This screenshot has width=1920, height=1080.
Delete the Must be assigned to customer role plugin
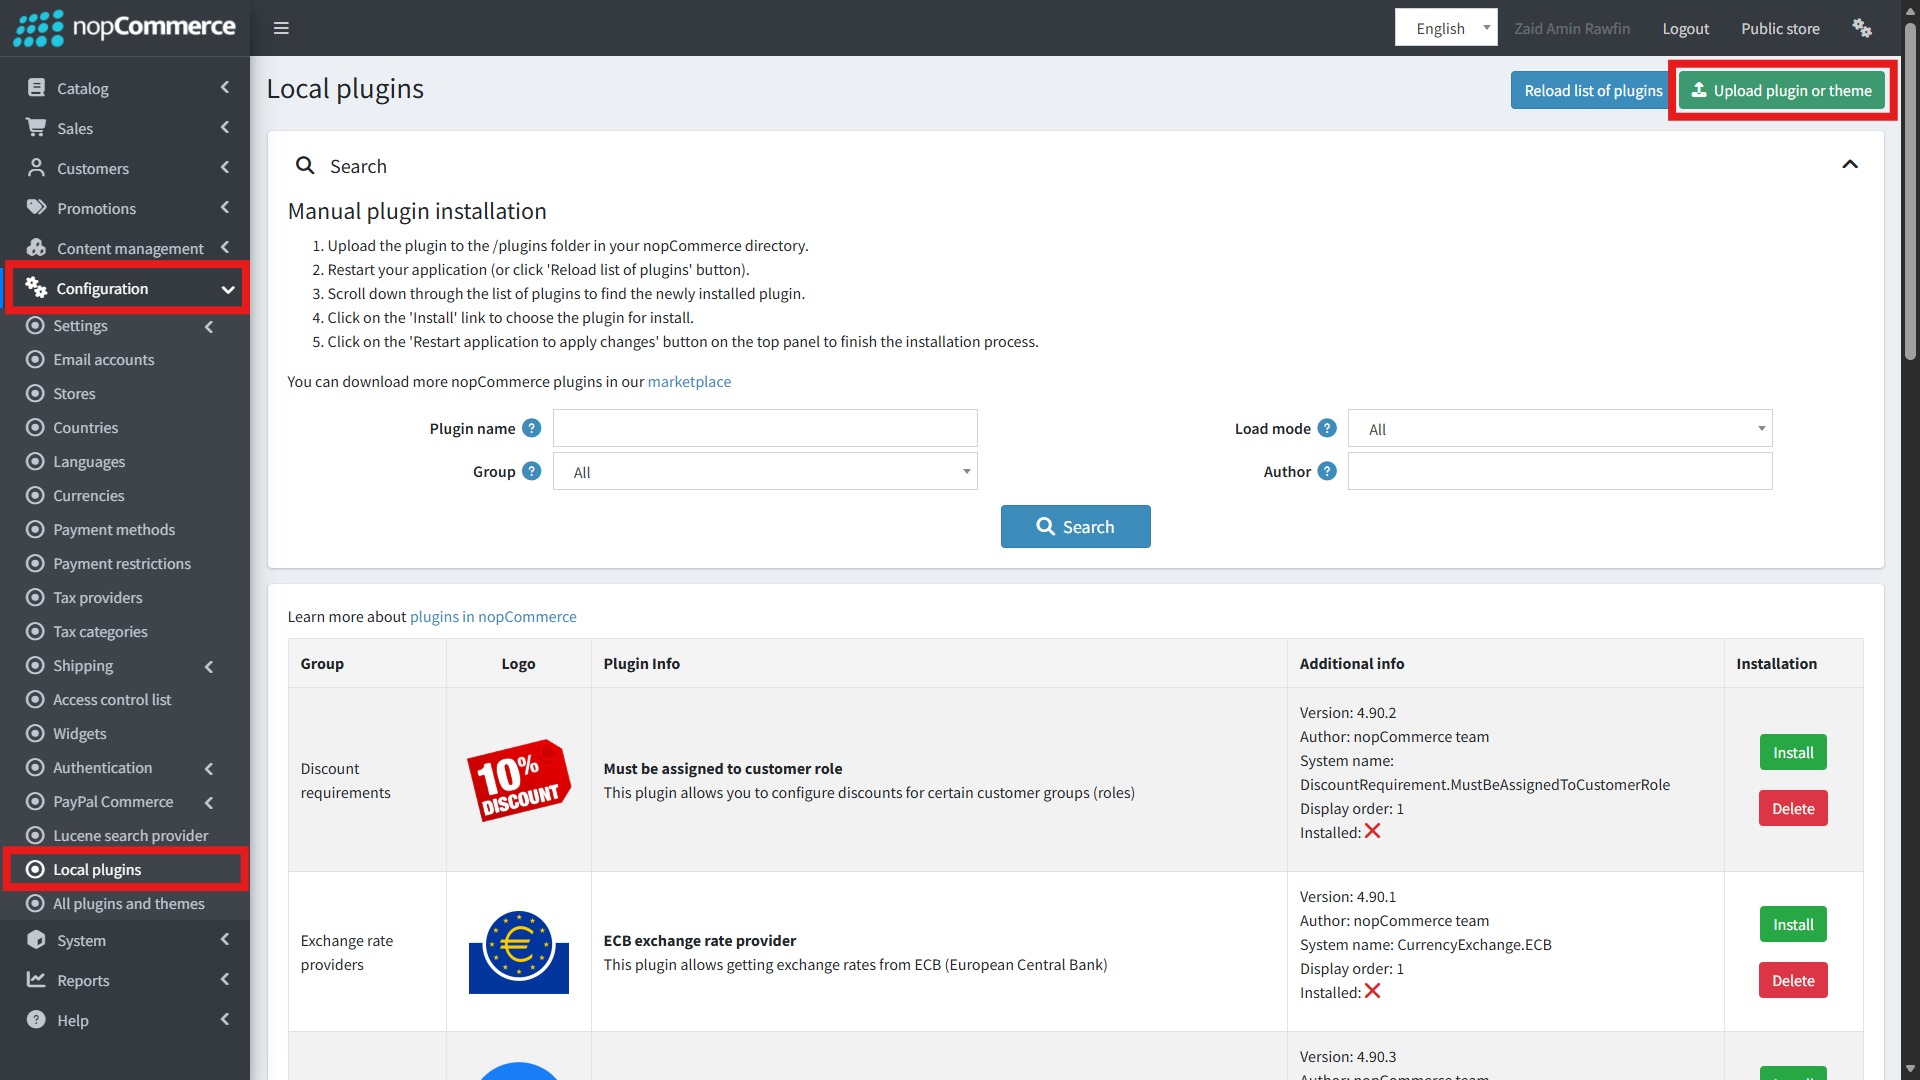pyautogui.click(x=1793, y=808)
